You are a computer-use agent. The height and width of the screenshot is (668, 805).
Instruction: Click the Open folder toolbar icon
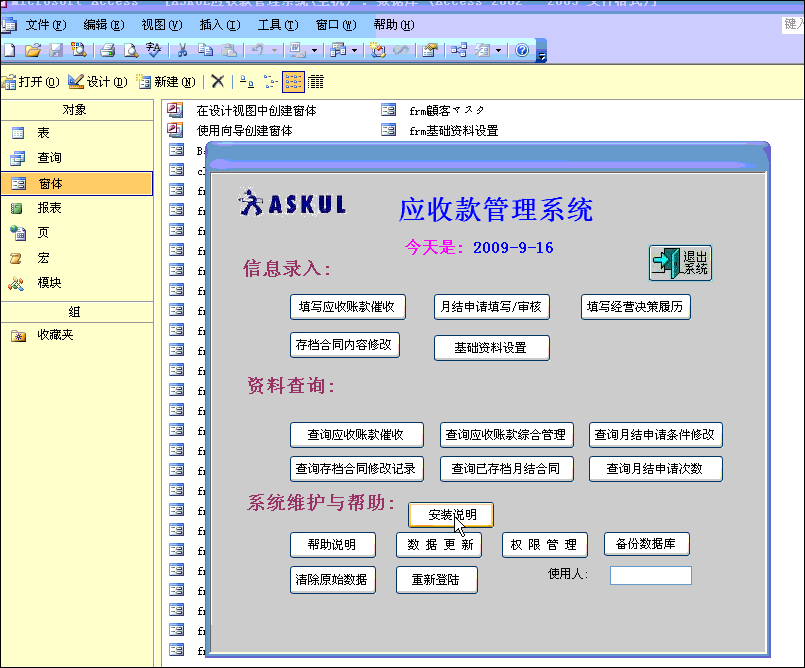(x=33, y=50)
